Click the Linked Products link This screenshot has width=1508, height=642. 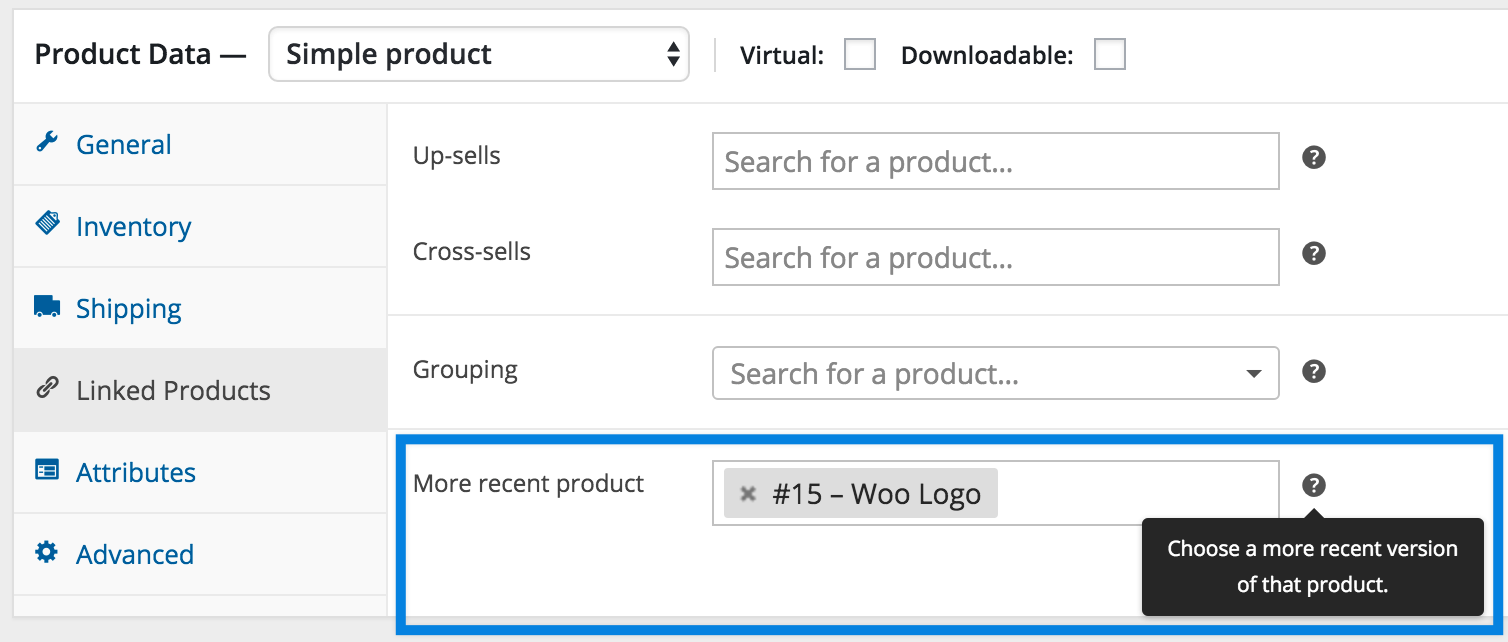pyautogui.click(x=173, y=390)
